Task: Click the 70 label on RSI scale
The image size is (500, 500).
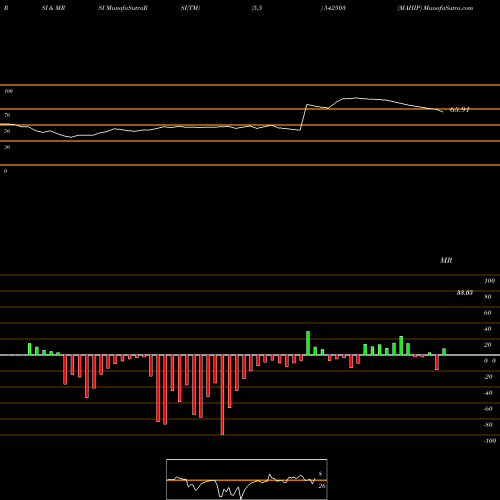Action: tap(7, 115)
